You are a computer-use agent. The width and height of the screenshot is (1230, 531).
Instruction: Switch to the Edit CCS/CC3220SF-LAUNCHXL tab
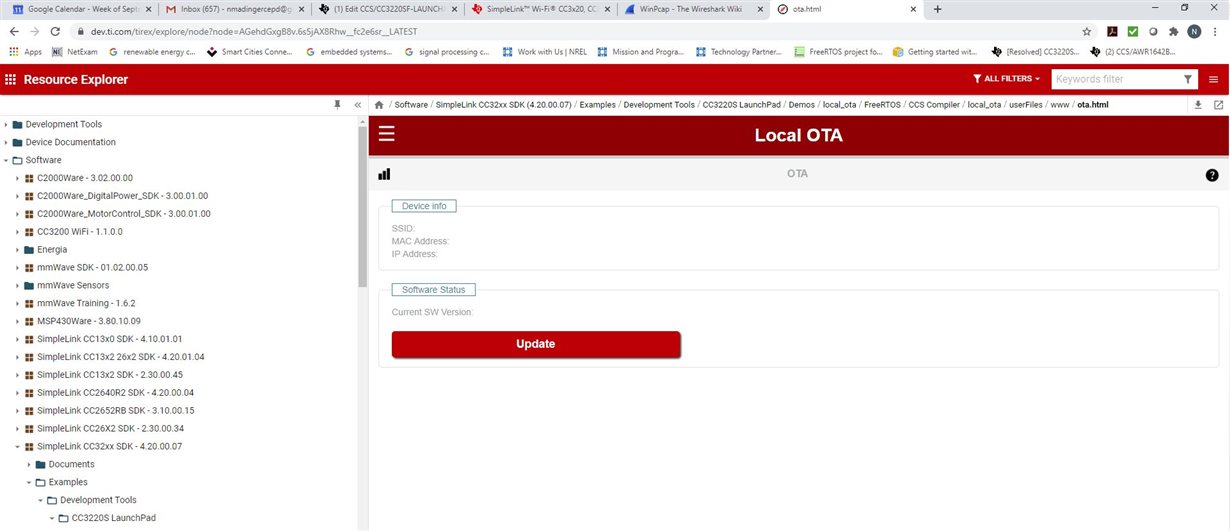(386, 9)
